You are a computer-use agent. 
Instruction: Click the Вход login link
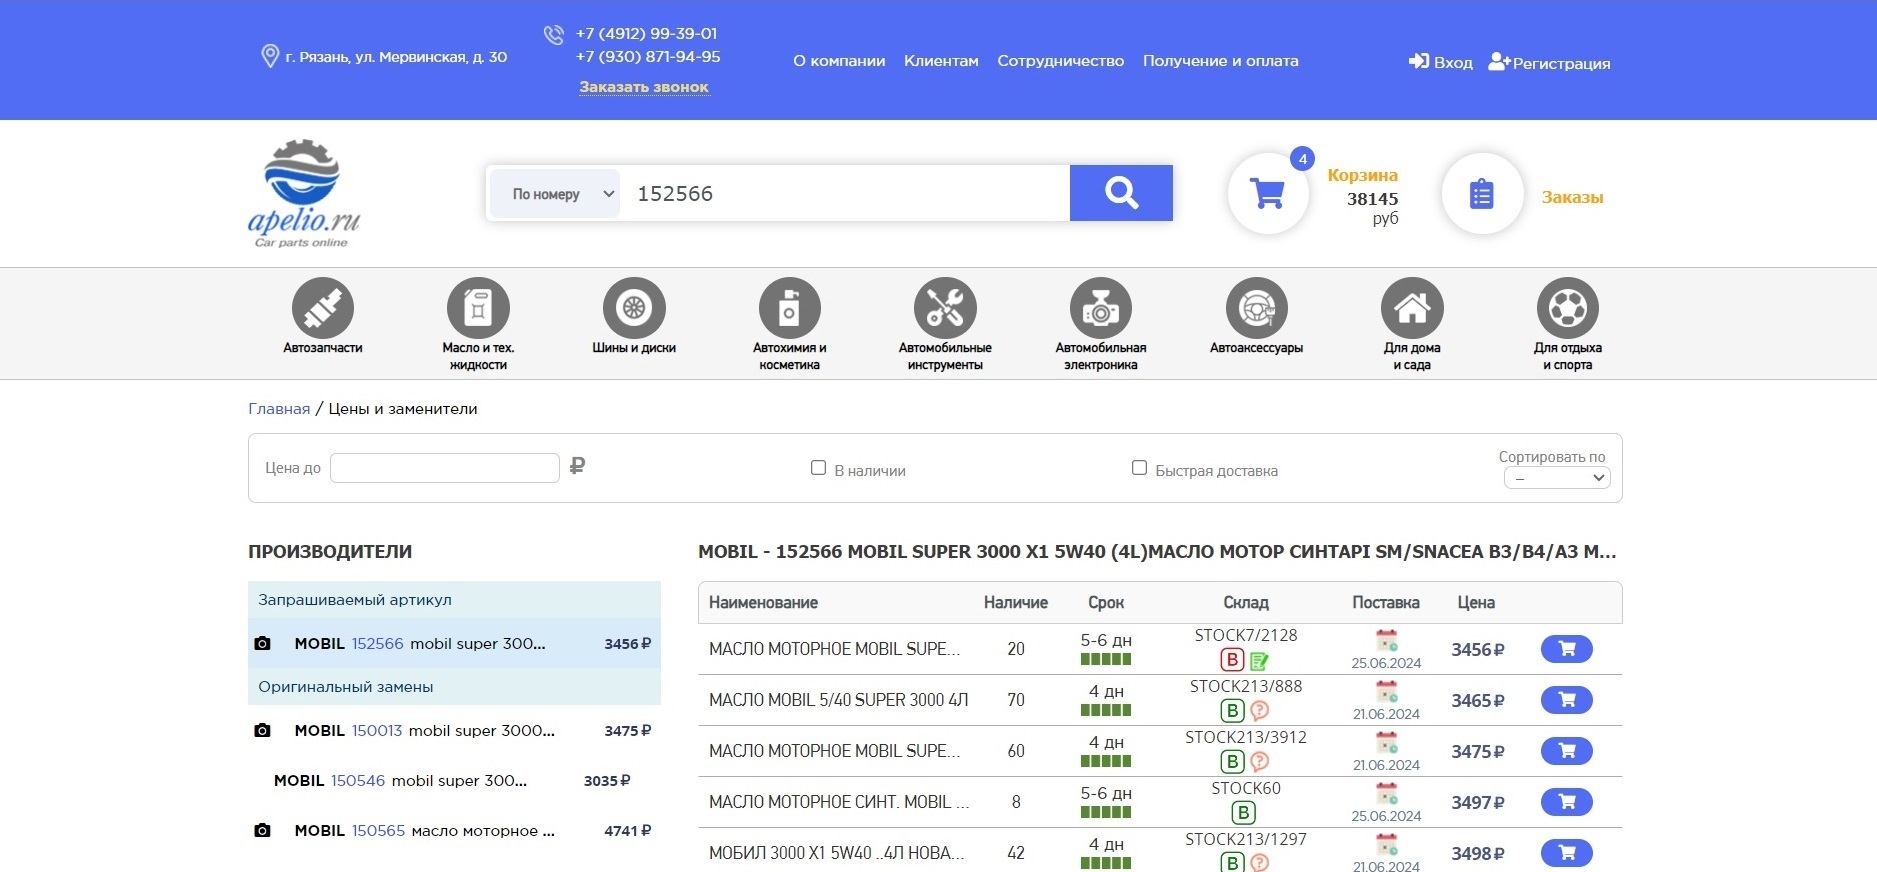tap(1441, 62)
